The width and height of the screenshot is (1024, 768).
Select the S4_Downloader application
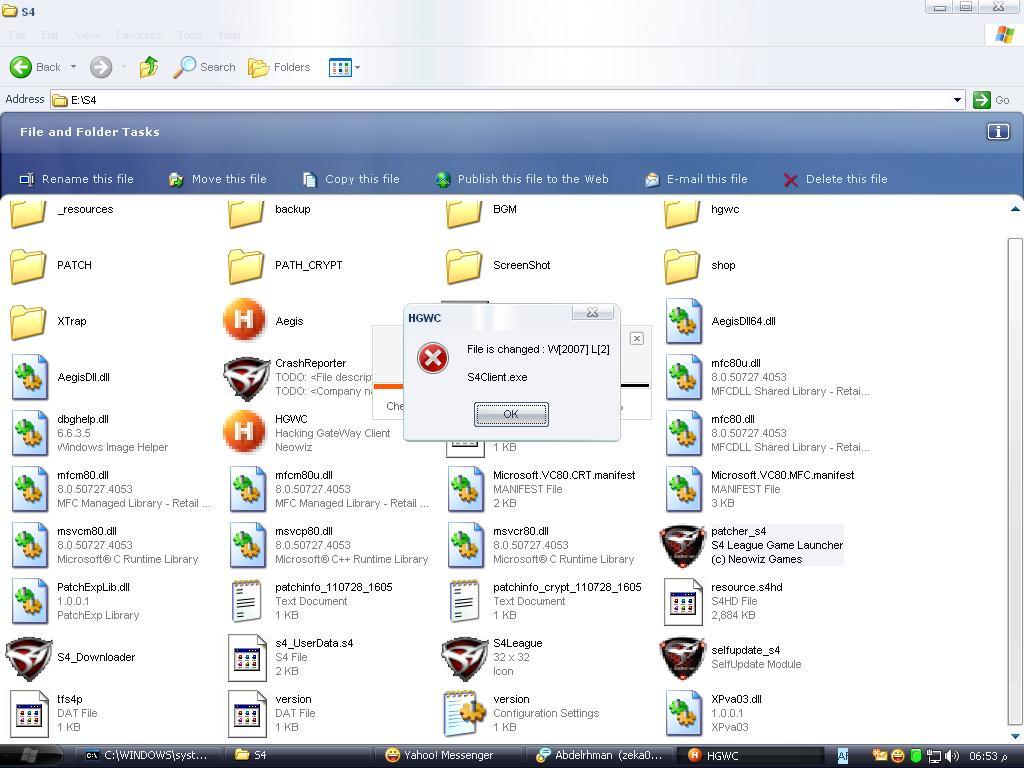(x=71, y=658)
